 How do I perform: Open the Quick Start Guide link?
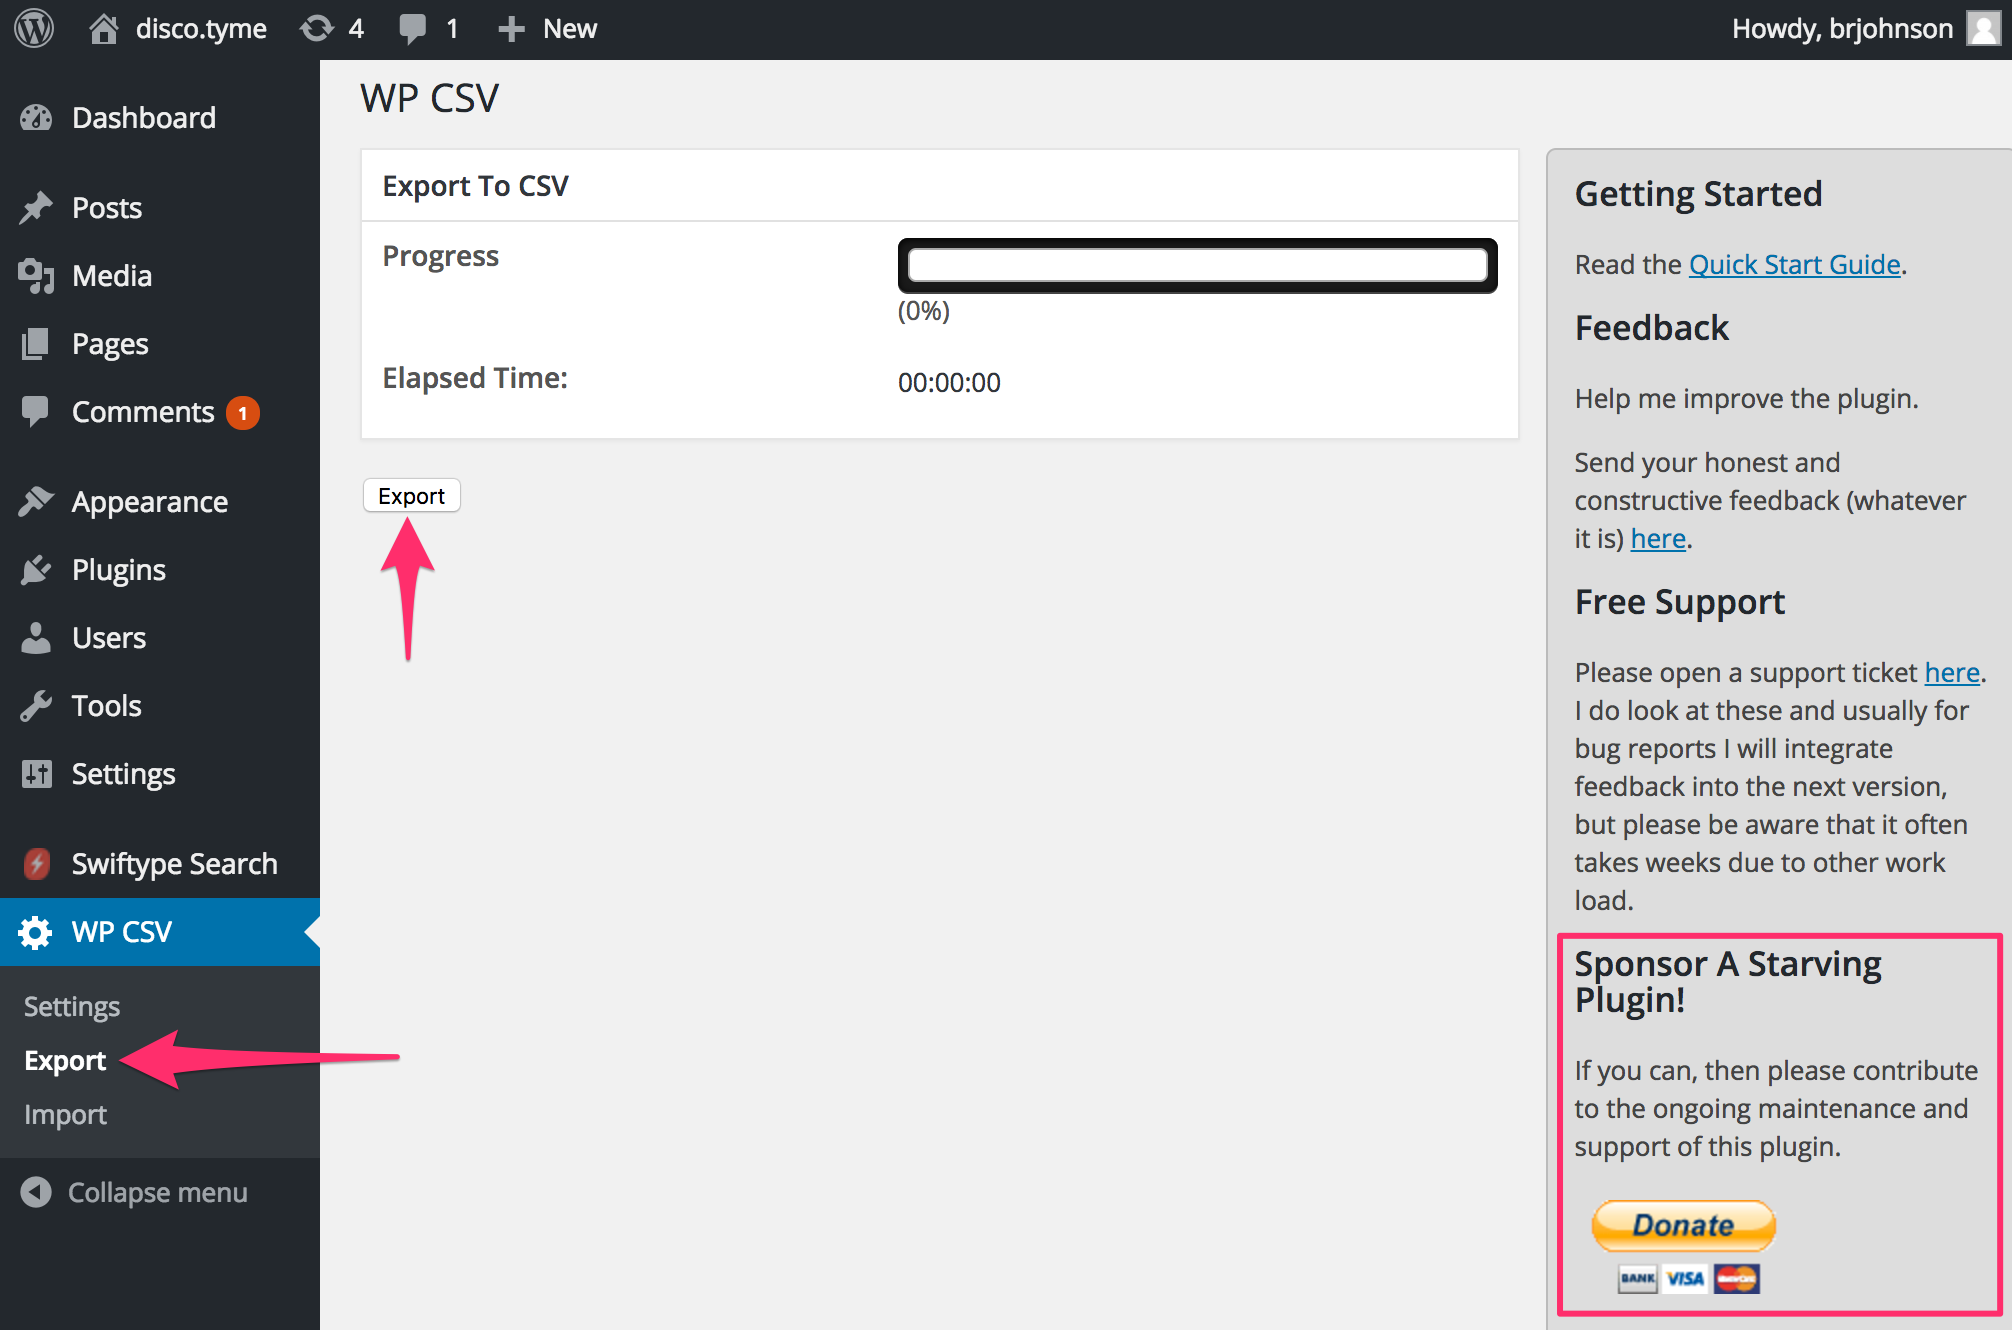(1794, 264)
